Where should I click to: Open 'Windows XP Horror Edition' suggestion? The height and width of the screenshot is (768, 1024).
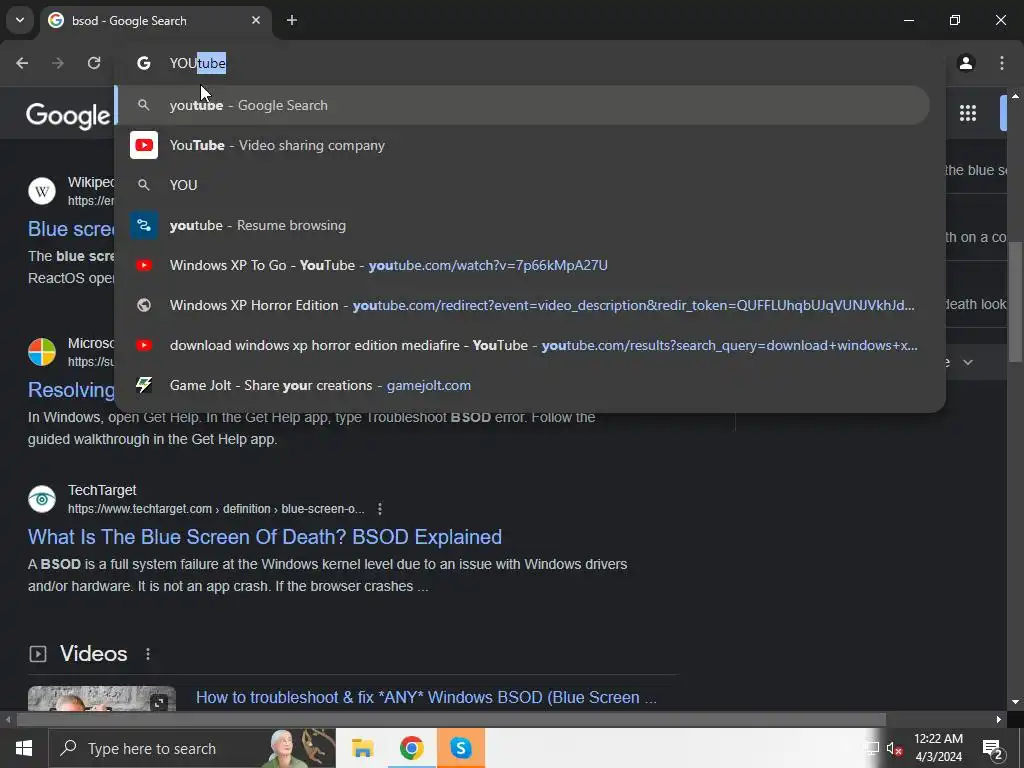pyautogui.click(x=522, y=305)
